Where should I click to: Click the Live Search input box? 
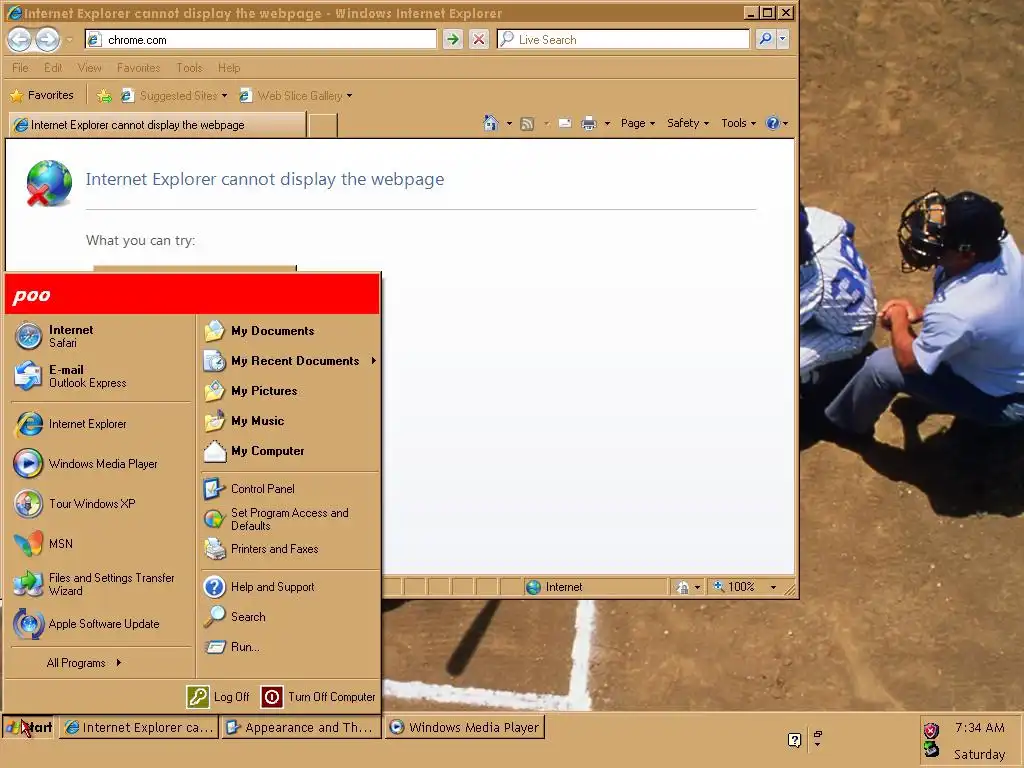(x=623, y=39)
